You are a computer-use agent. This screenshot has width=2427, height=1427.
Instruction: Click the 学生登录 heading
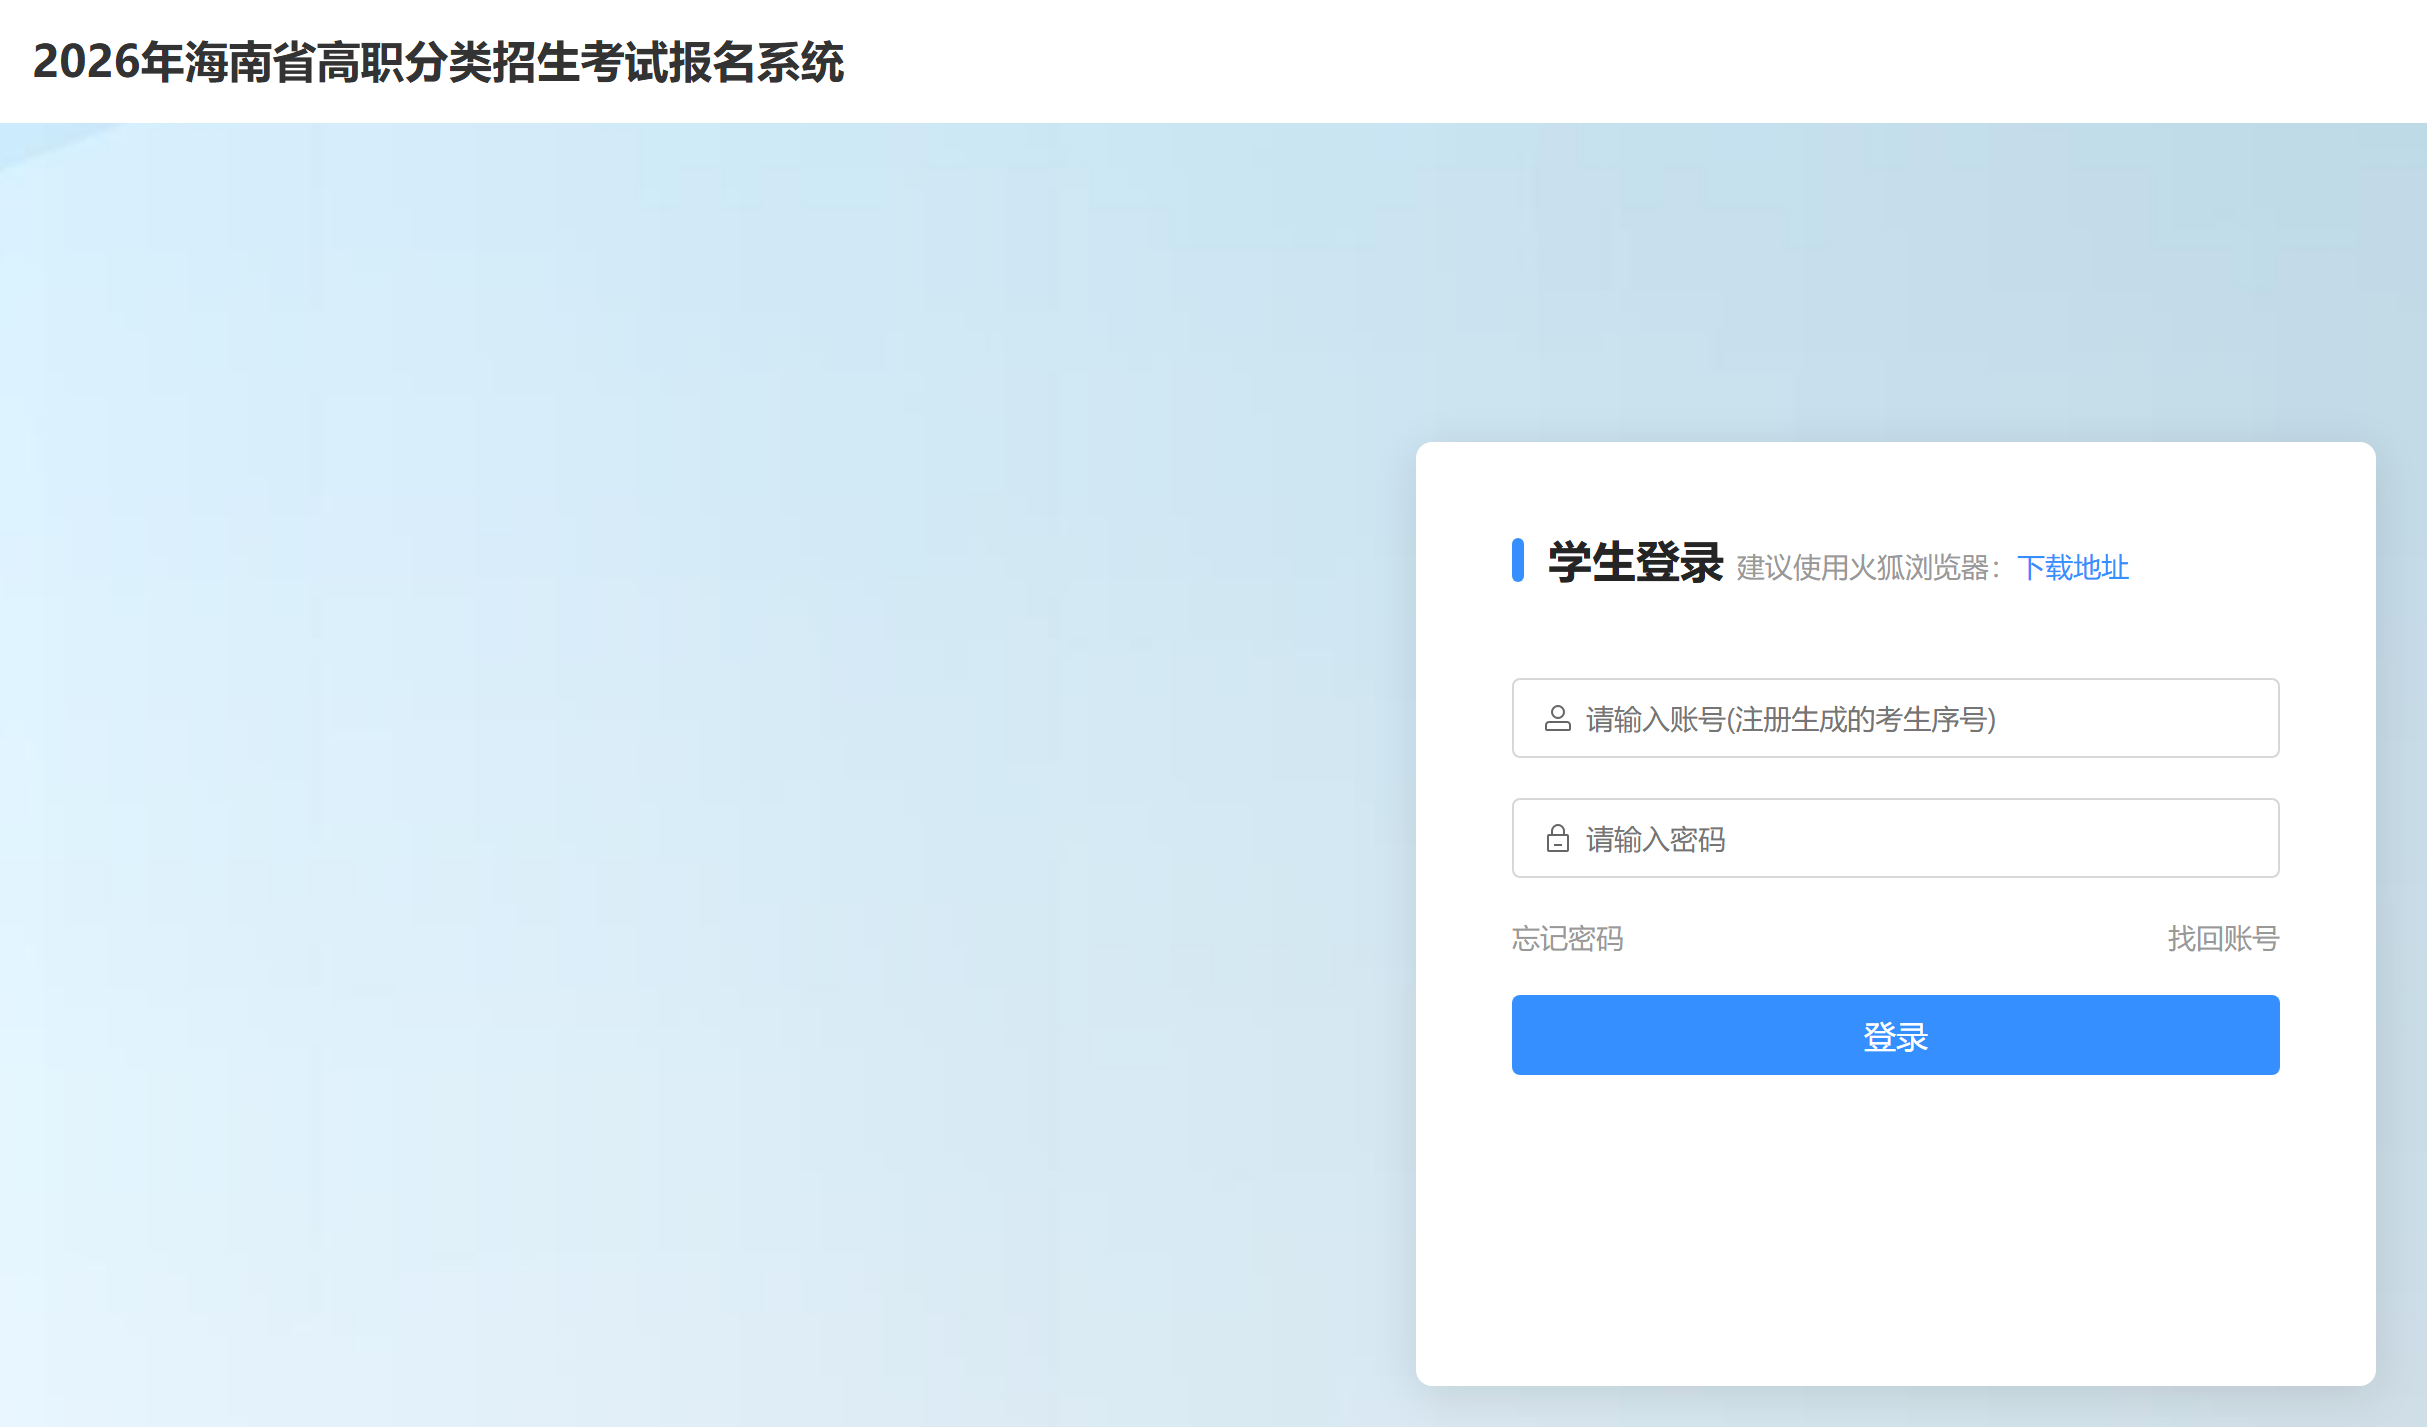click(x=1635, y=562)
